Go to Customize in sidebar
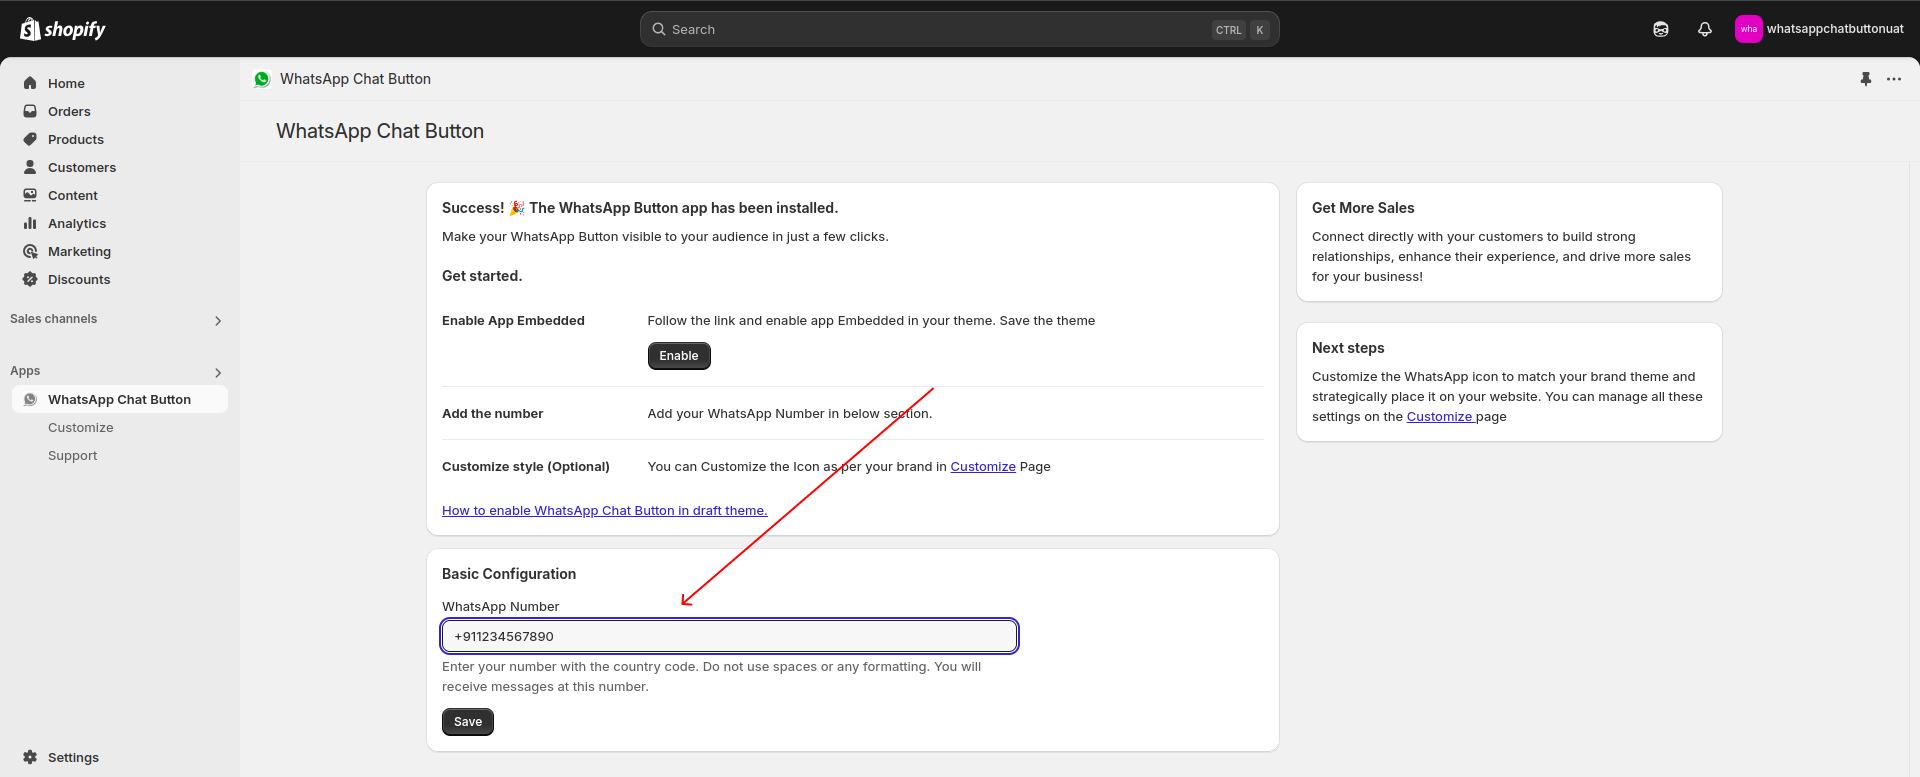 click(81, 427)
